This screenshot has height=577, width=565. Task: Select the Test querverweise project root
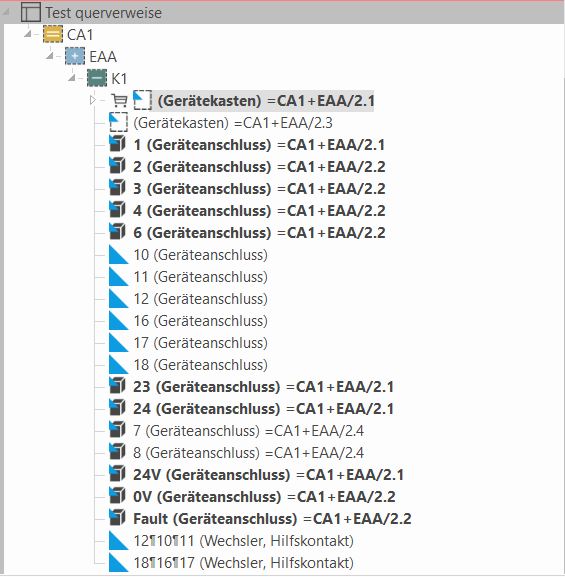tap(104, 13)
